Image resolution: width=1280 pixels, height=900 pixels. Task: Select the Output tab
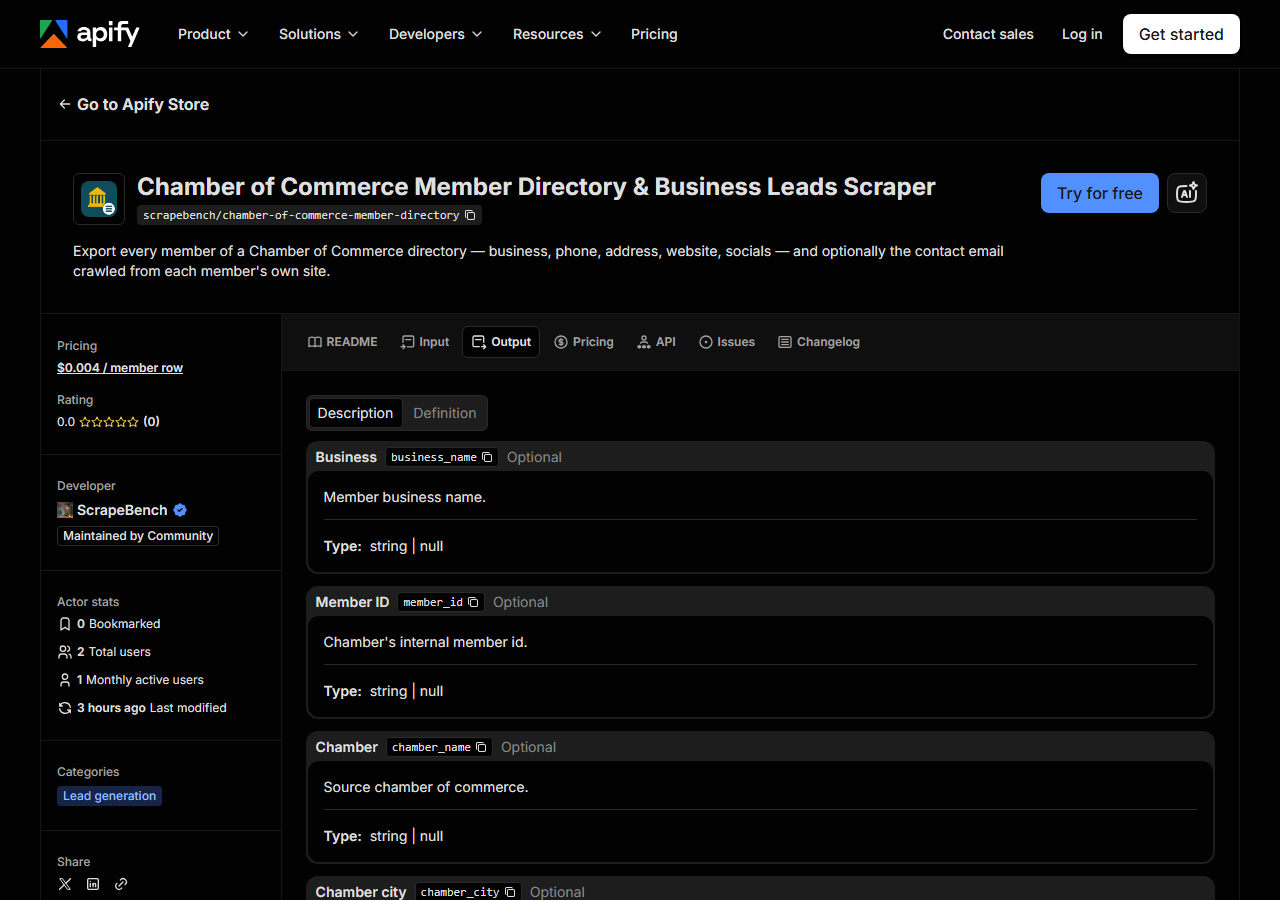click(x=501, y=342)
